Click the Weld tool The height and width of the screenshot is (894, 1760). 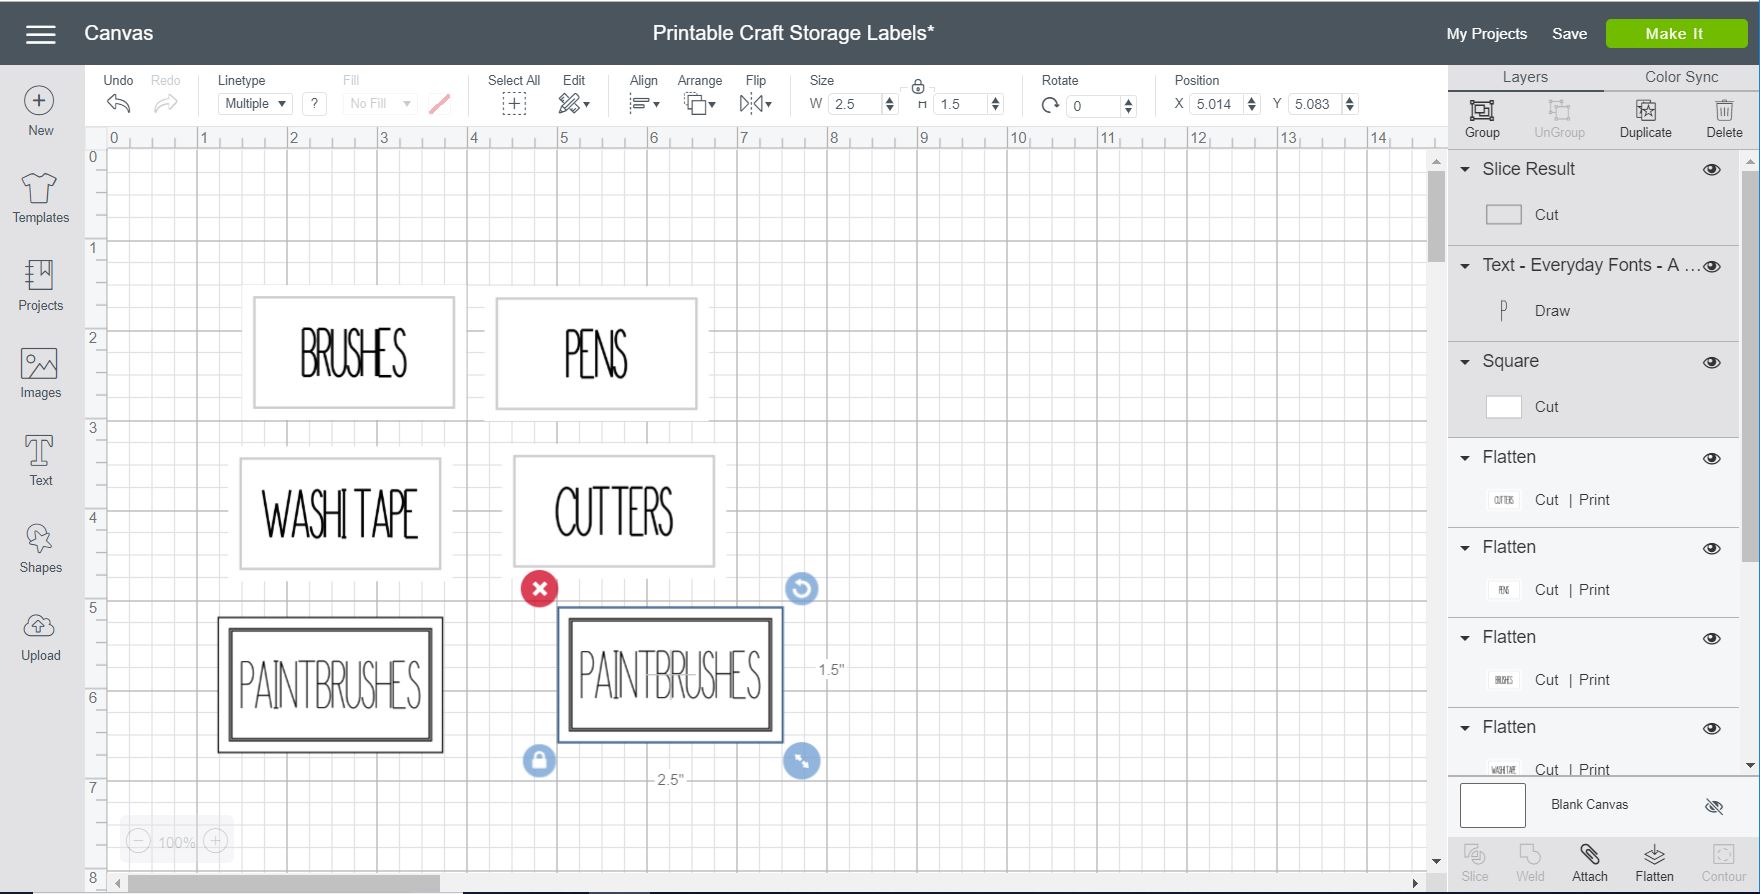[1530, 862]
